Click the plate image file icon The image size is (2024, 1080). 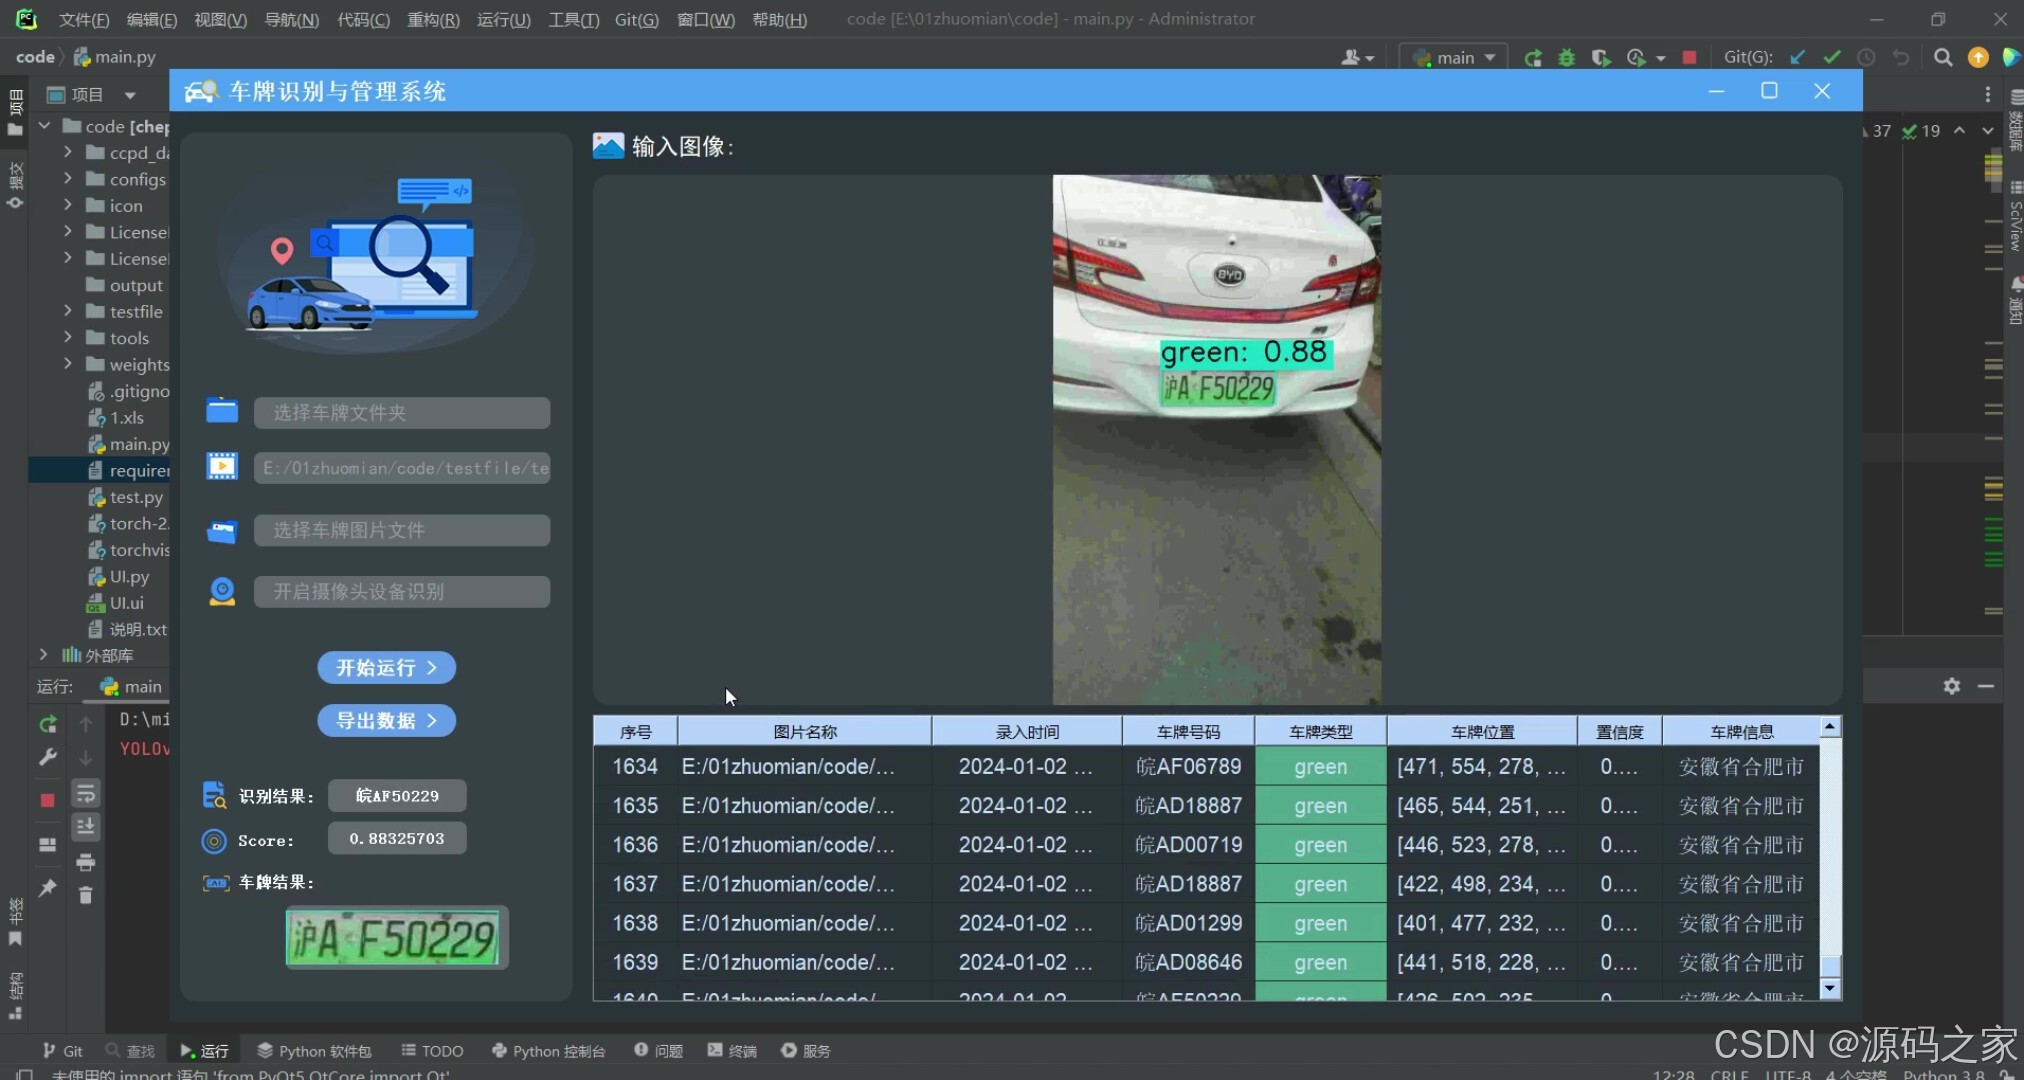[222, 531]
